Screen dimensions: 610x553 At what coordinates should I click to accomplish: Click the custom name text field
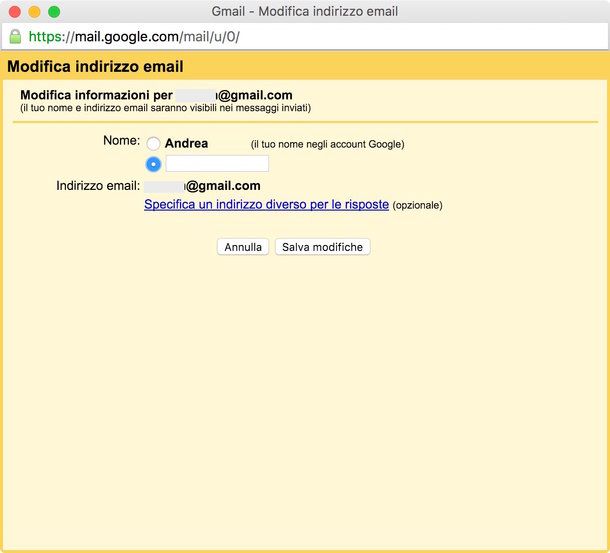click(217, 163)
